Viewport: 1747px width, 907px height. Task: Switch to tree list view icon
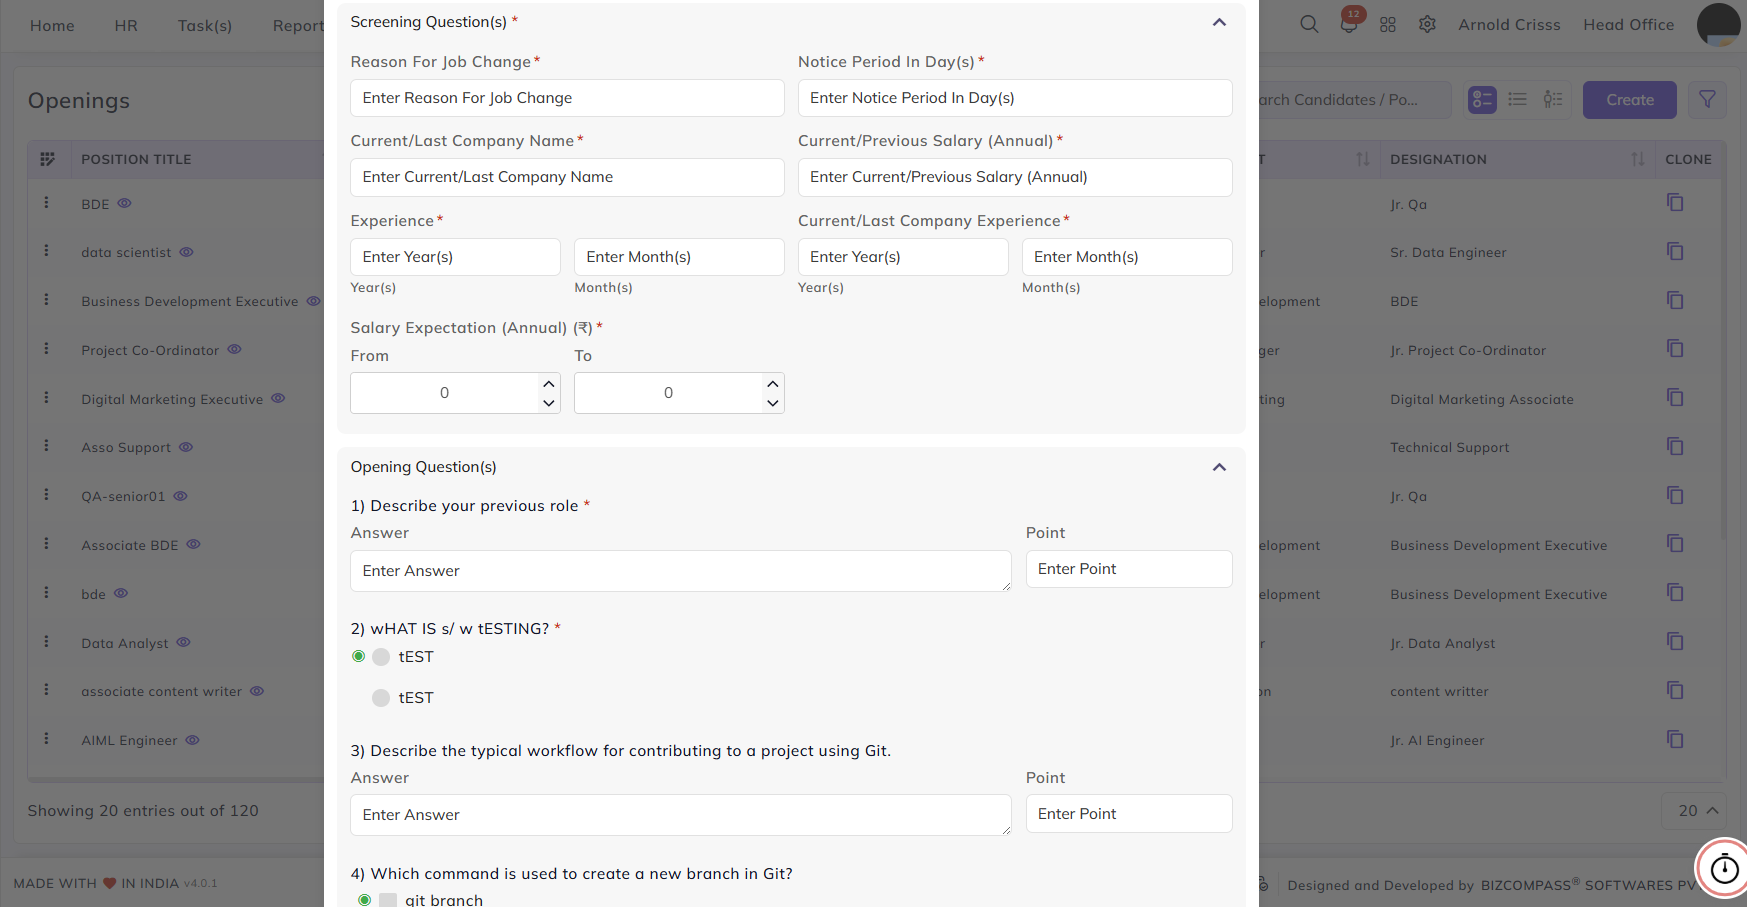(x=1553, y=99)
